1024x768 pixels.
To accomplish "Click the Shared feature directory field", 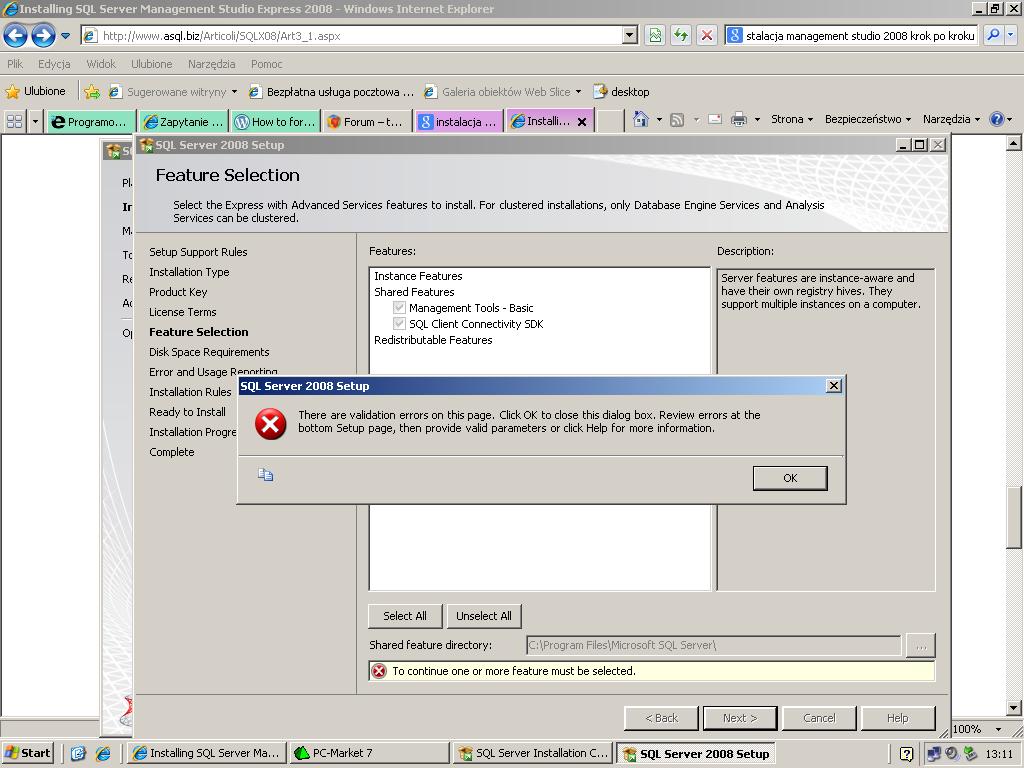I will coord(714,645).
